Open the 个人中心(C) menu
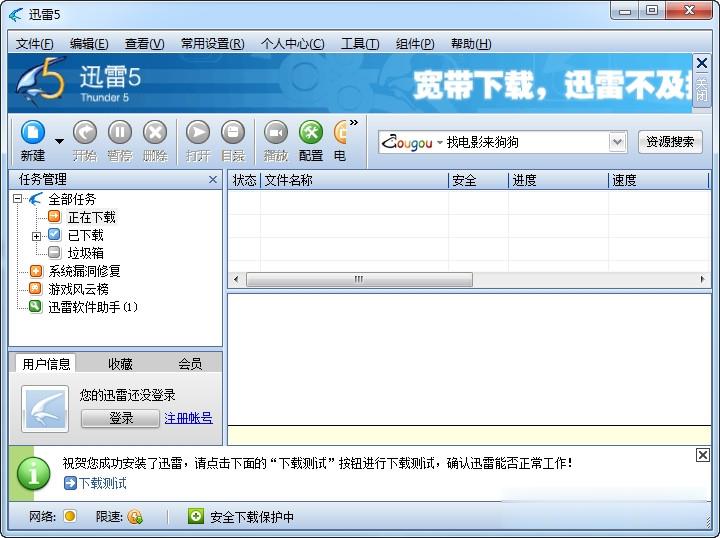Viewport: 720px width, 538px height. (292, 44)
